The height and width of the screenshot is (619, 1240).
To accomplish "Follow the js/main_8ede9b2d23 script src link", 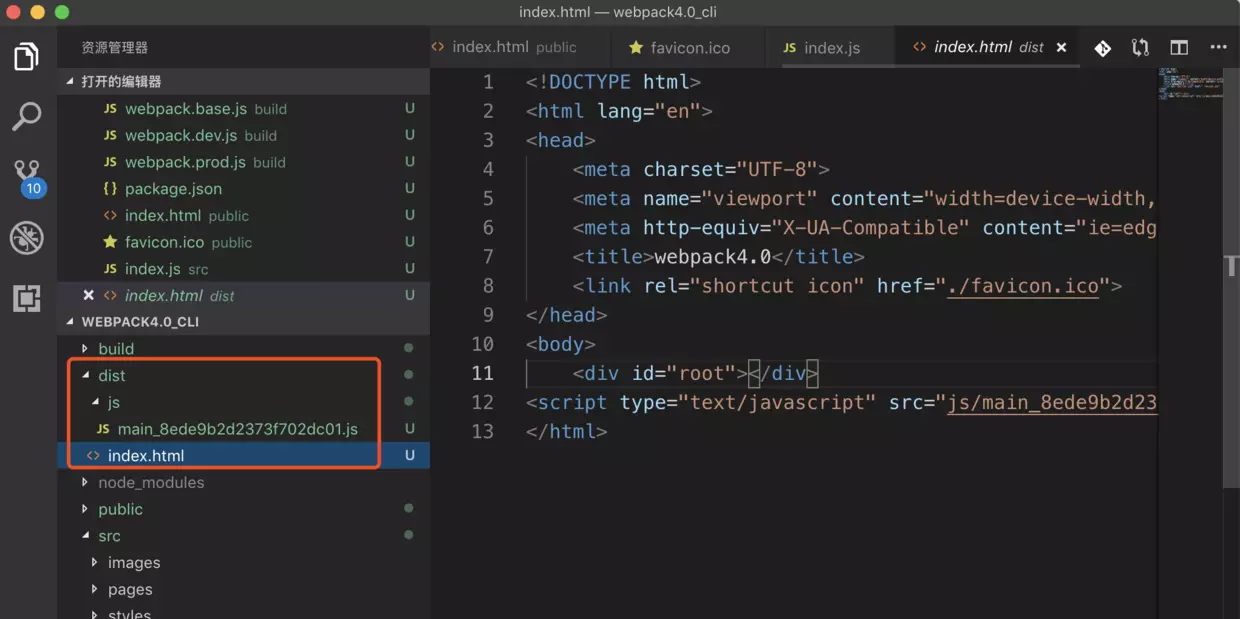I will click(x=1052, y=402).
